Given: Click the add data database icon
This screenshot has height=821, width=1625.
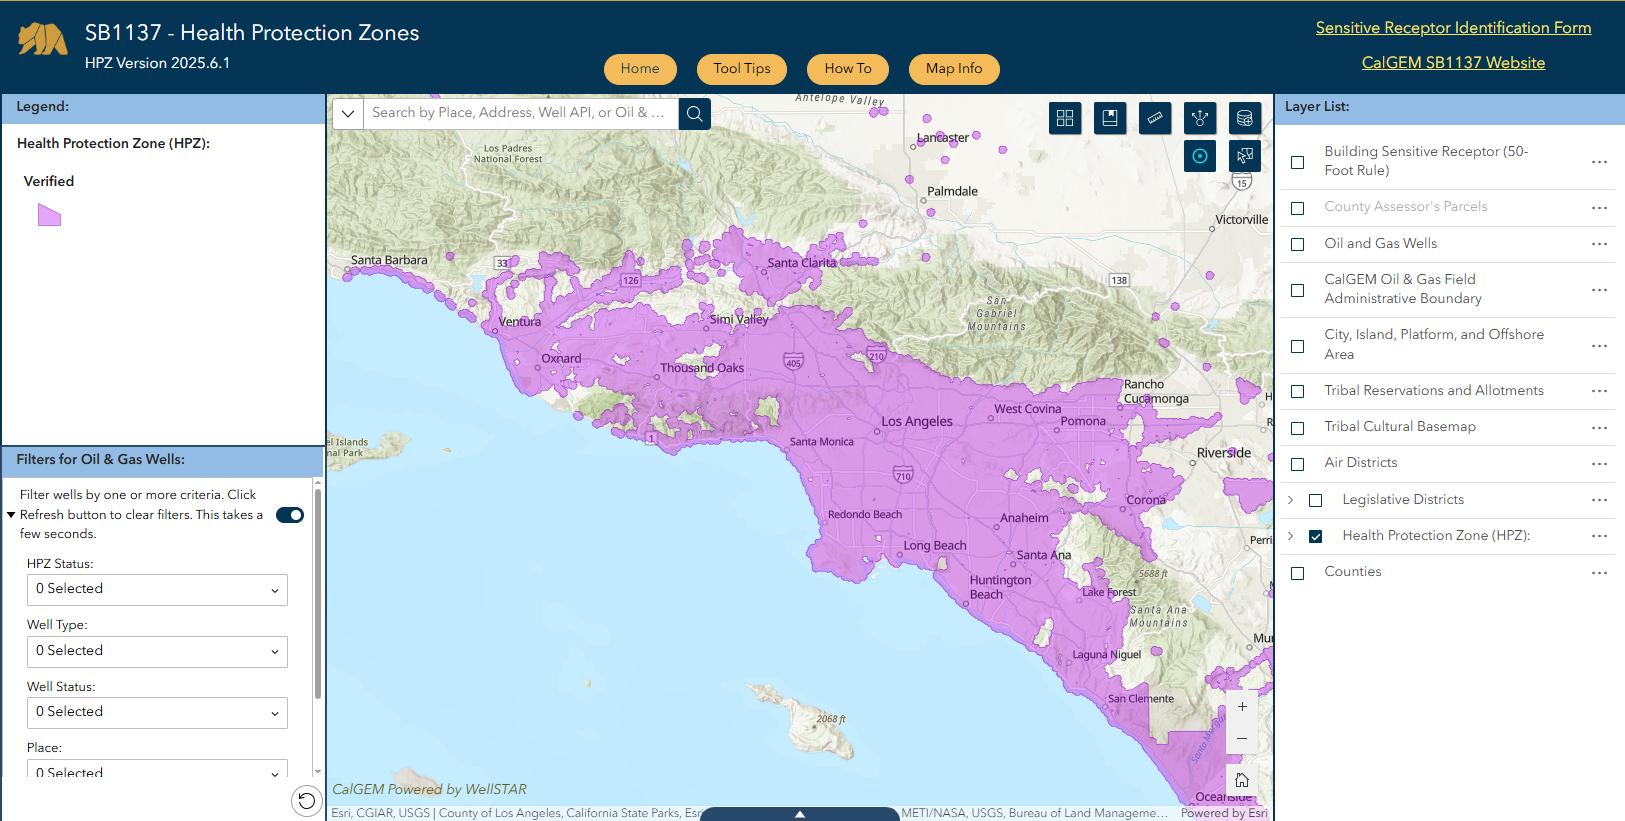Looking at the screenshot, I should click(x=1244, y=118).
